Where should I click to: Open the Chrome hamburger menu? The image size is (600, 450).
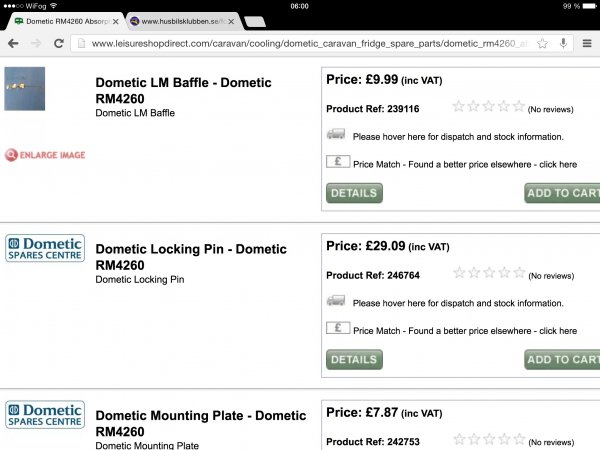(587, 43)
